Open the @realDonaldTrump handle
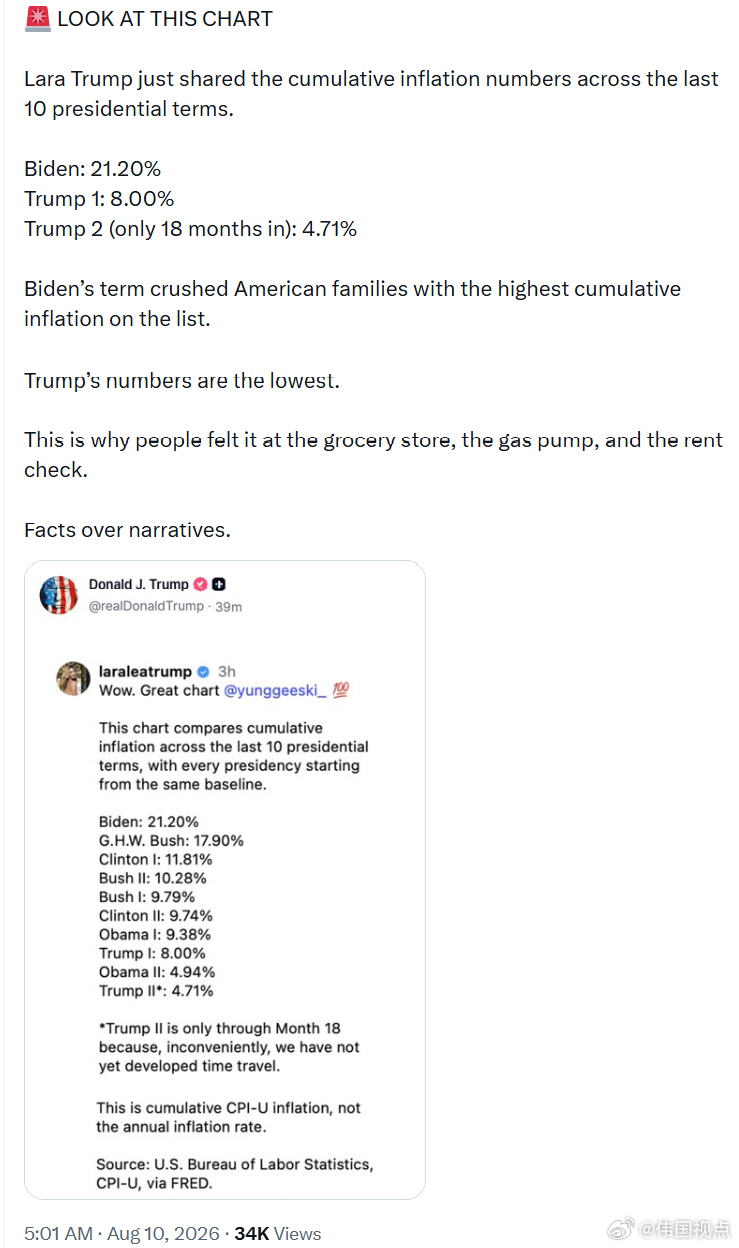Image resolution: width=739 pixels, height=1248 pixels. [x=146, y=606]
